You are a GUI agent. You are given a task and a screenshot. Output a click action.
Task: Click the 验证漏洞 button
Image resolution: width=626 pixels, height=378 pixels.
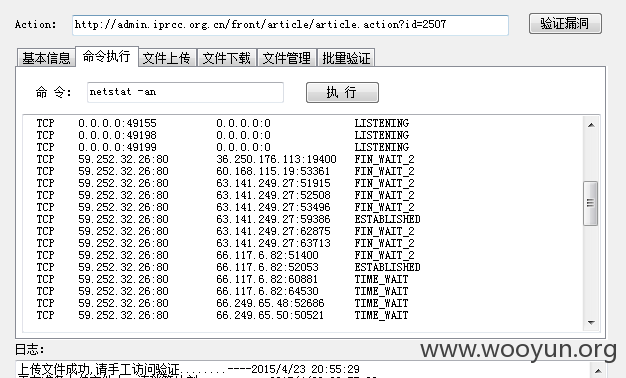click(x=565, y=24)
